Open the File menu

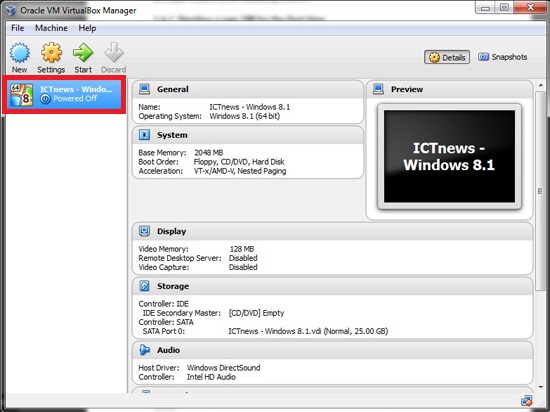point(18,28)
